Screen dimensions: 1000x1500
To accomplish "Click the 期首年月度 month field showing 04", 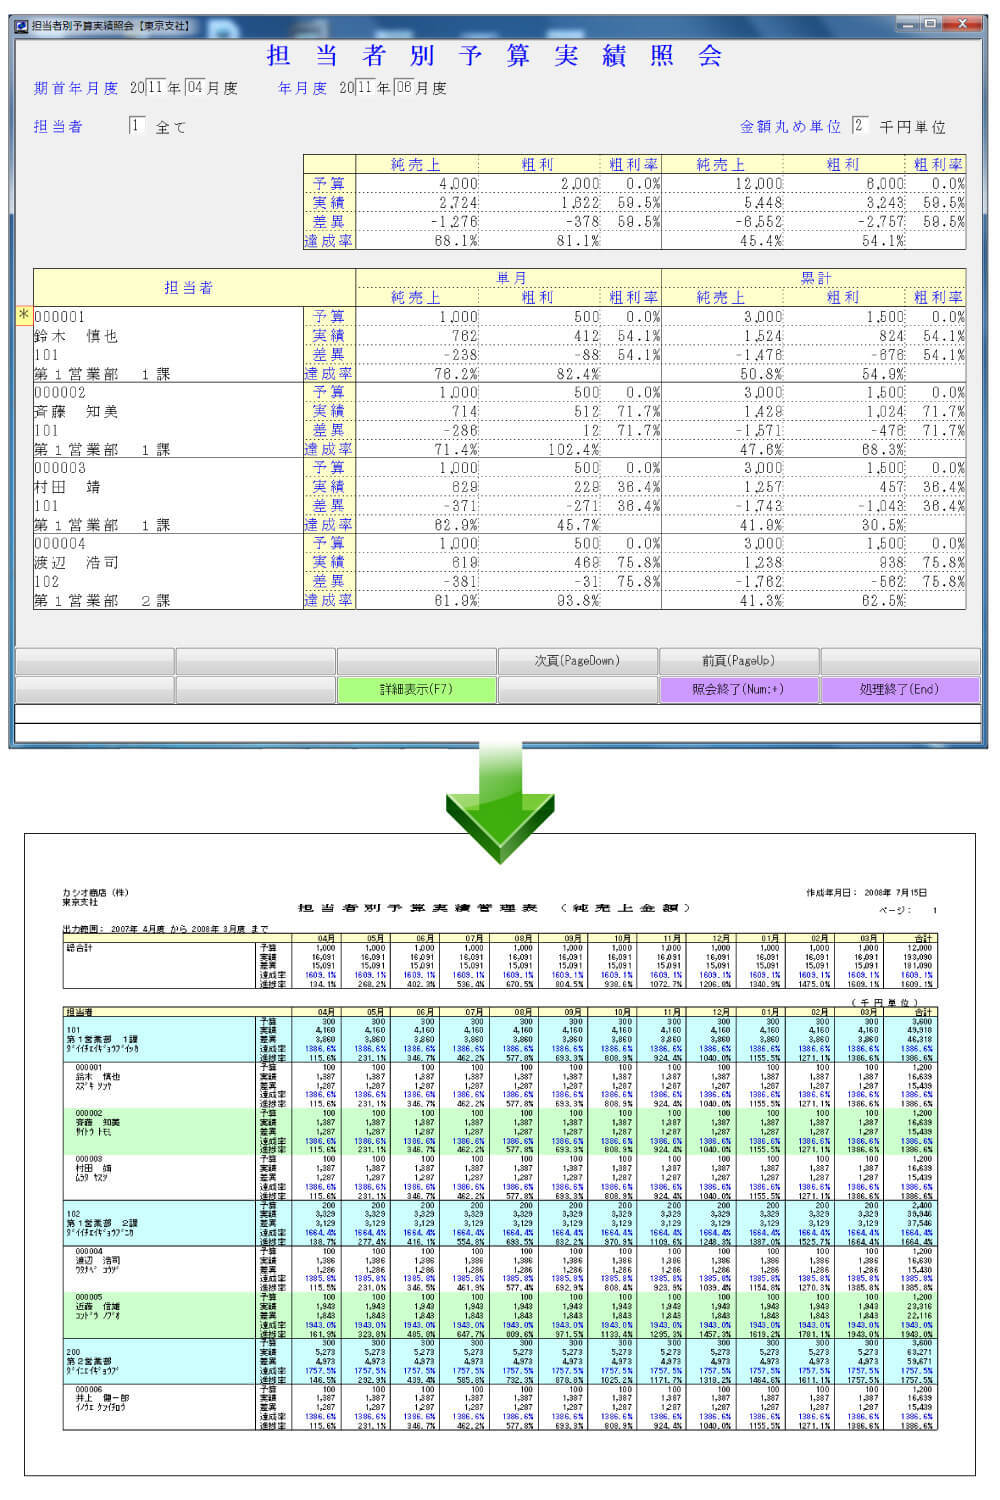I will [x=195, y=87].
